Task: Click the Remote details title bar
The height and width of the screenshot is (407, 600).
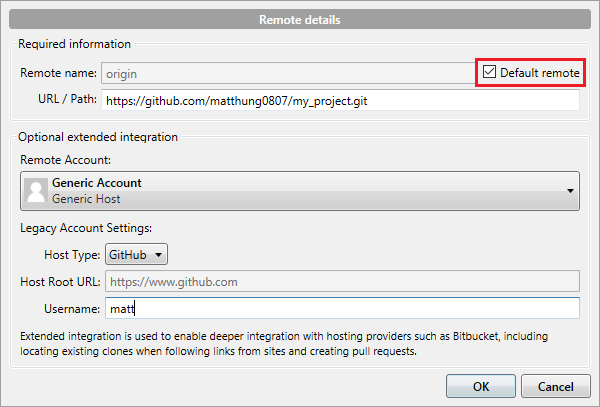Action: [x=300, y=18]
